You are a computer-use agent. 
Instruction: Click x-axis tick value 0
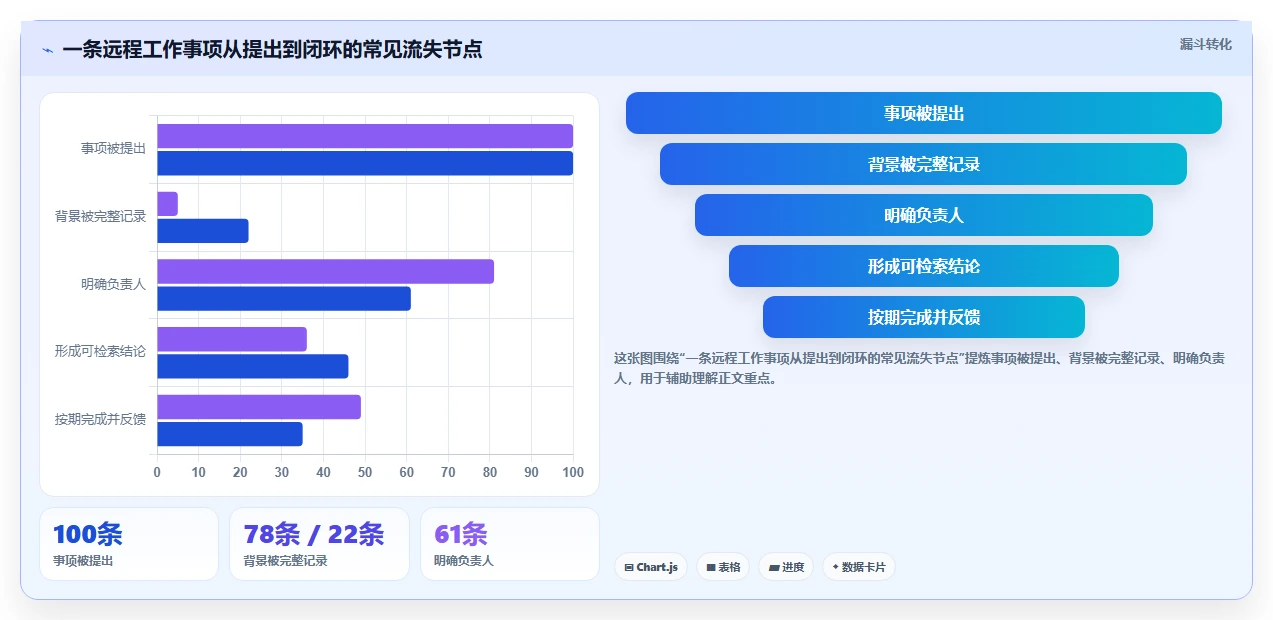point(157,472)
